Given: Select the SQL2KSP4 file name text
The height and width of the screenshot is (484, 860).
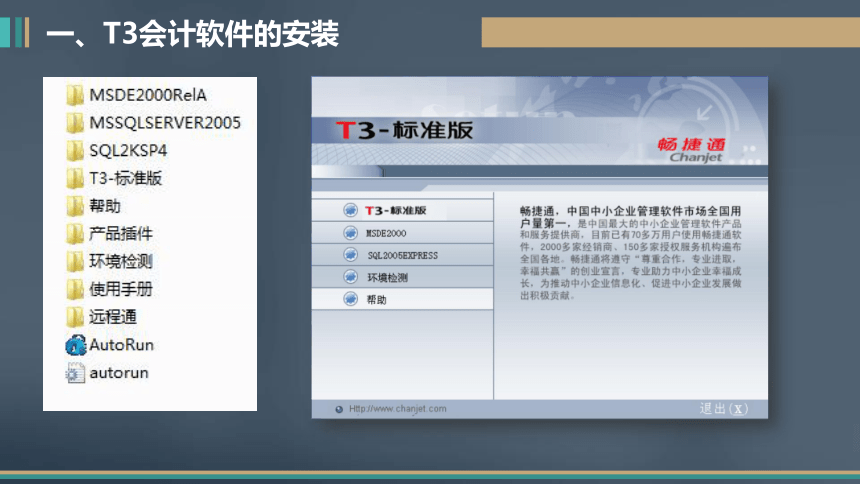Looking at the screenshot, I should pos(128,150).
